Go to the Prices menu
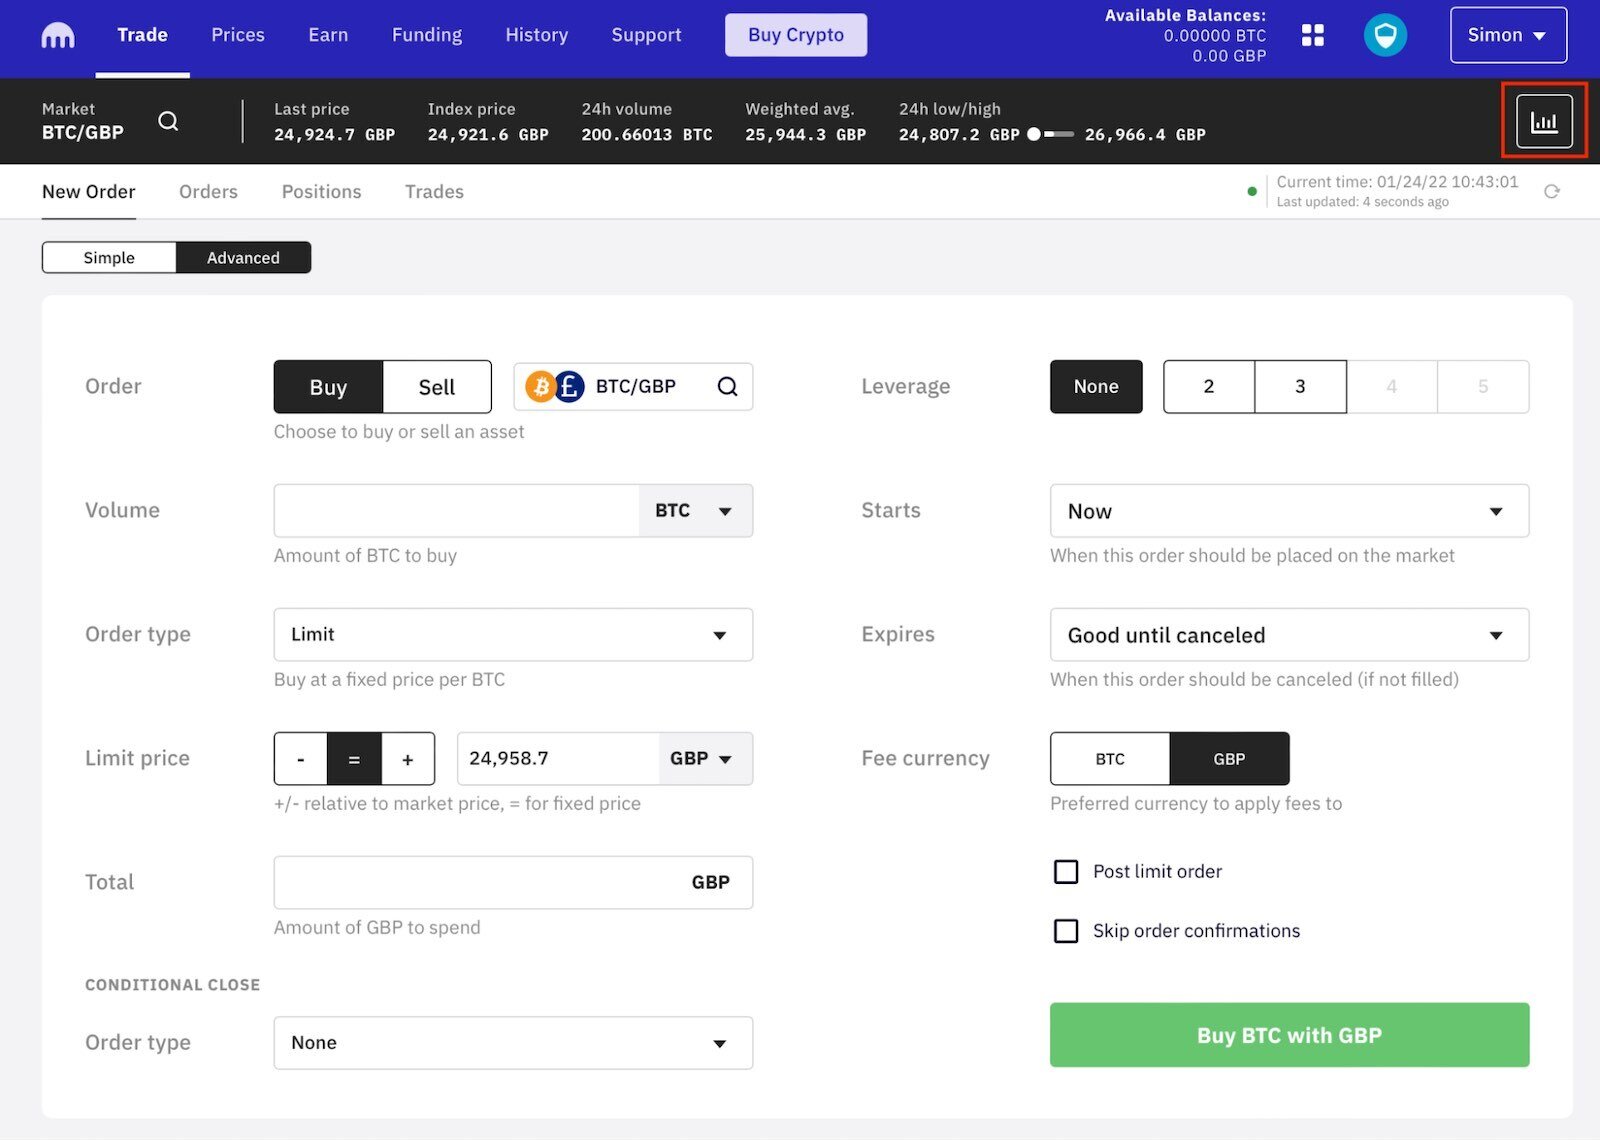This screenshot has width=1600, height=1141. coord(238,35)
